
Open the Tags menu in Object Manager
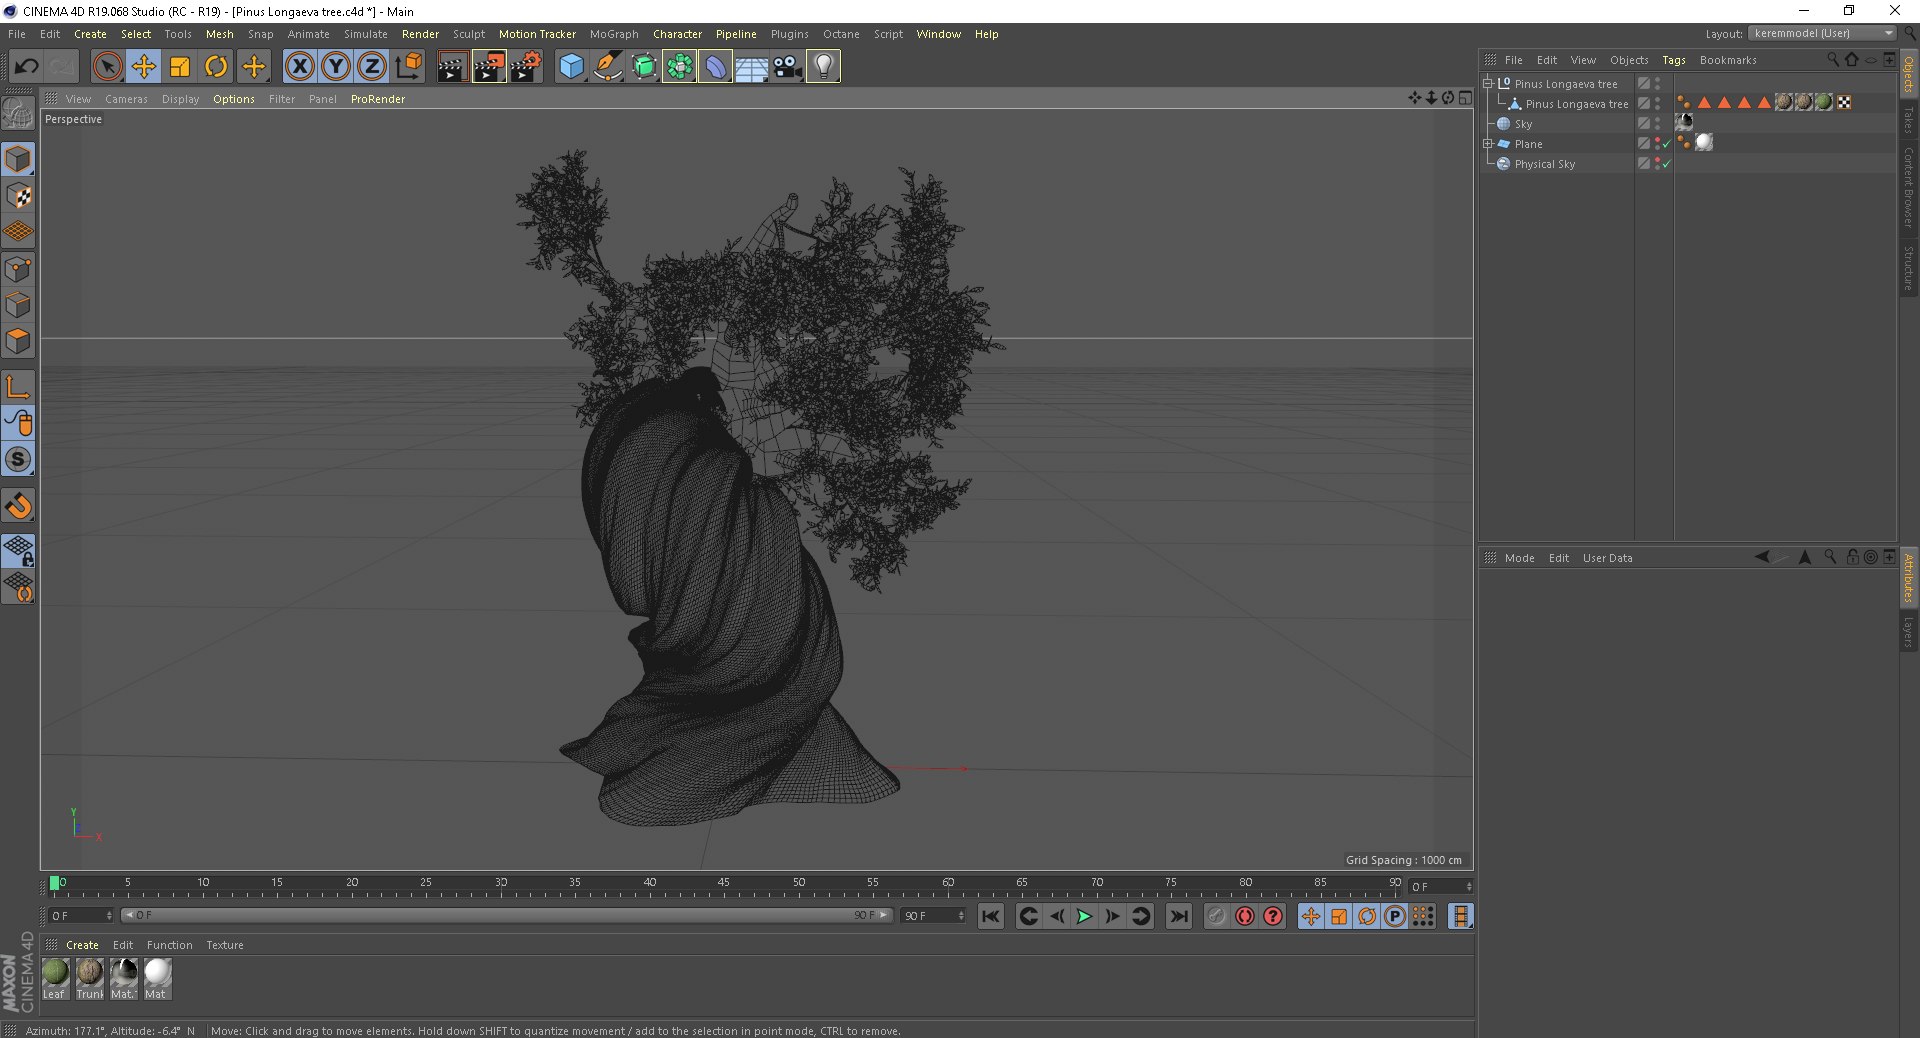(x=1673, y=60)
